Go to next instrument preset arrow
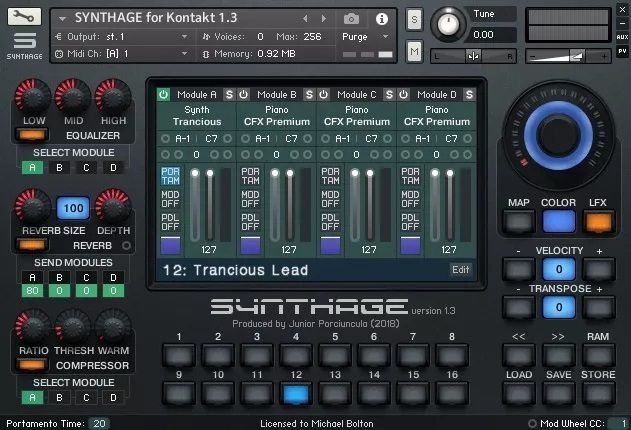The width and height of the screenshot is (631, 430). pyautogui.click(x=324, y=19)
